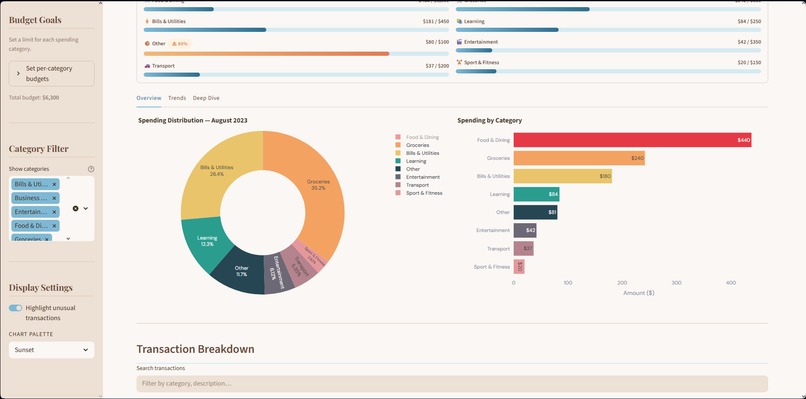This screenshot has width=806, height=399.
Task: Click the Transport donut slice
Action: coord(301,266)
